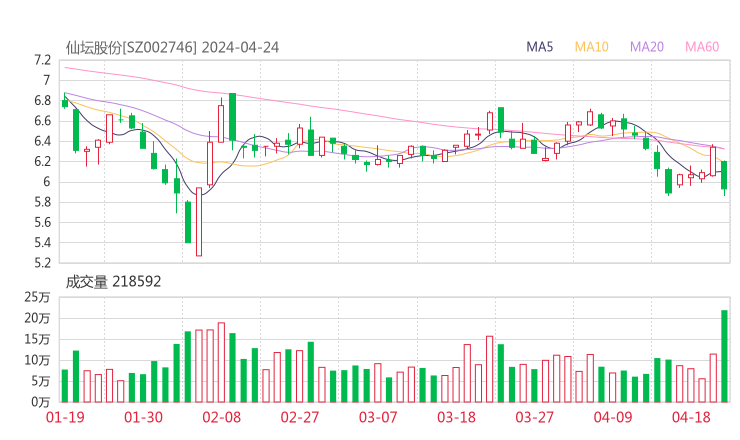Click the 02-08 date axis label

pos(222,417)
